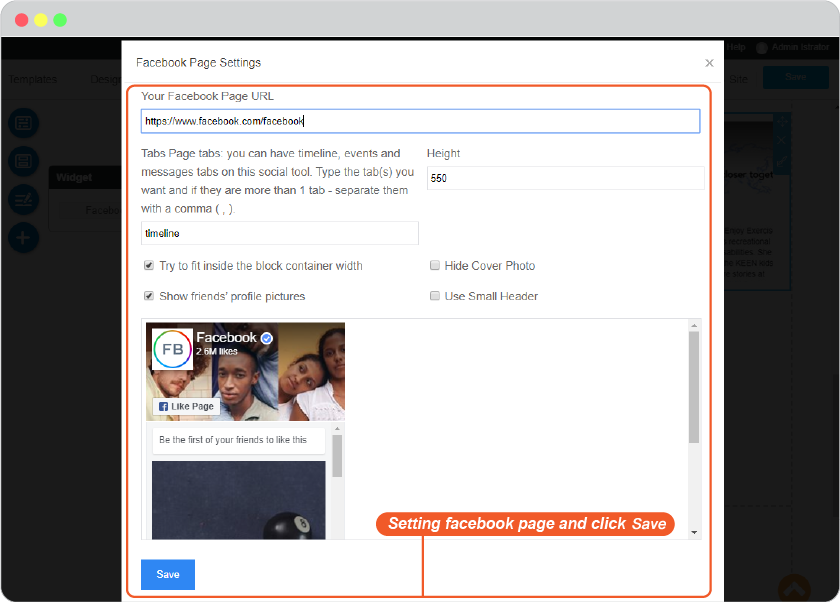Image resolution: width=840 pixels, height=602 pixels.
Task: Click the blue Save button in dialog
Action: 168,574
